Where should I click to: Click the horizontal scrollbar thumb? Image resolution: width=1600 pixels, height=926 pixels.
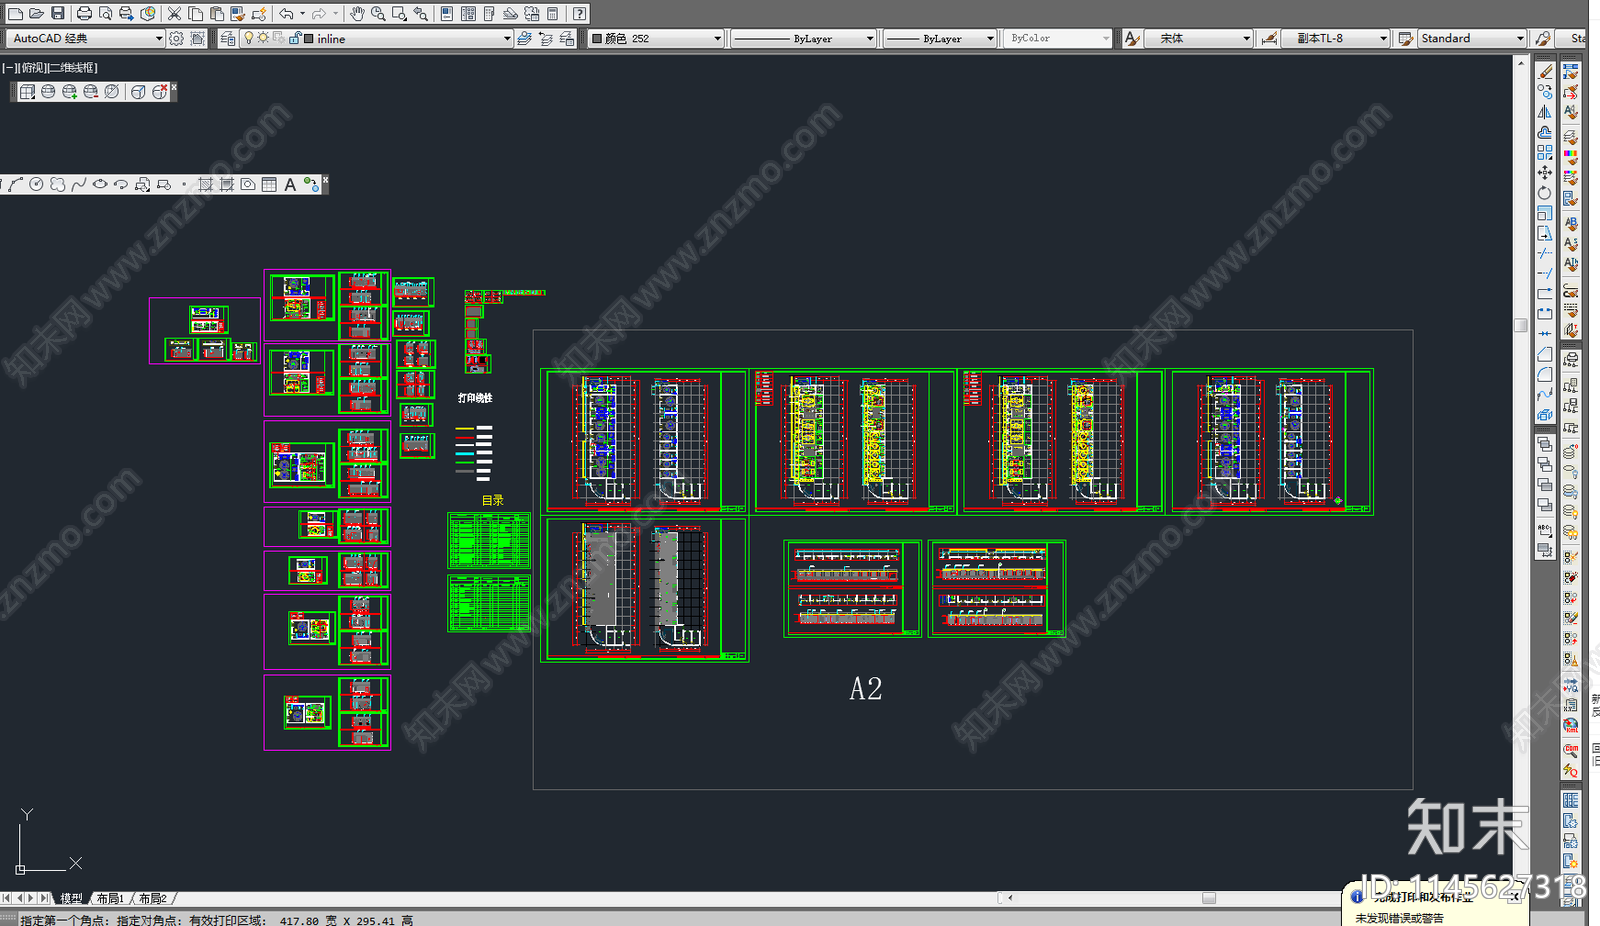[1209, 898]
